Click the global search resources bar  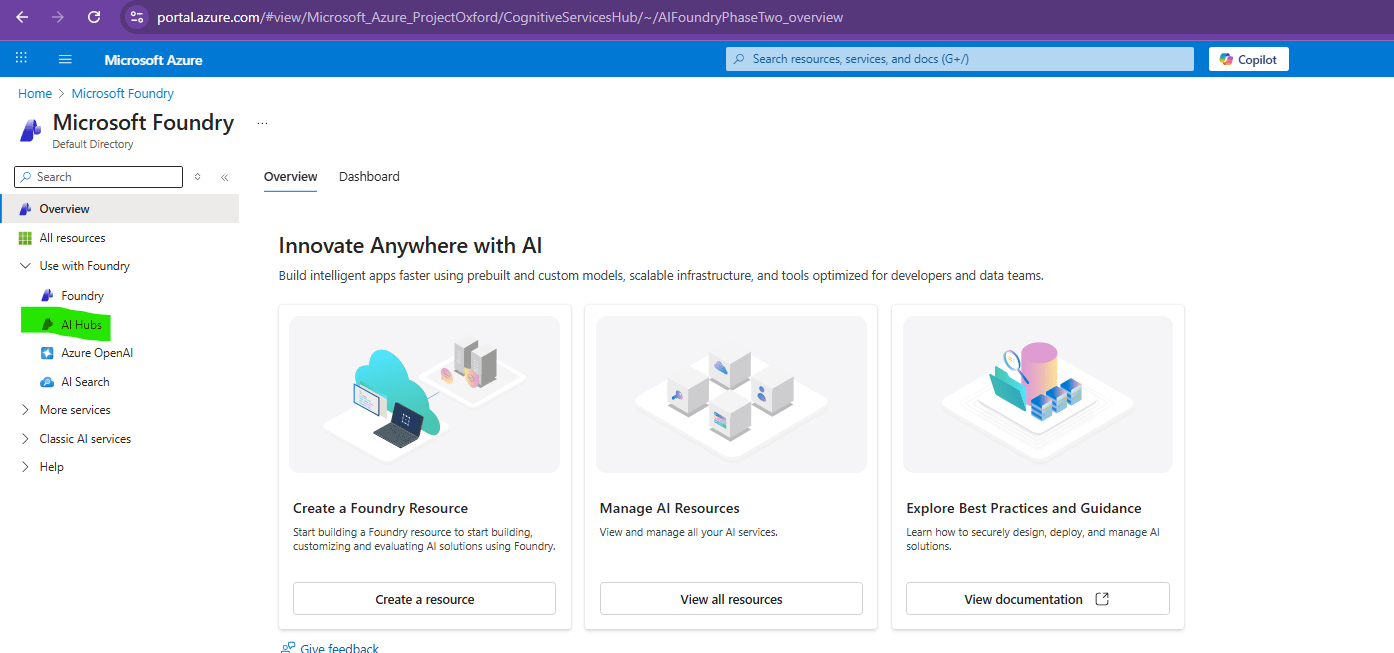(x=958, y=58)
